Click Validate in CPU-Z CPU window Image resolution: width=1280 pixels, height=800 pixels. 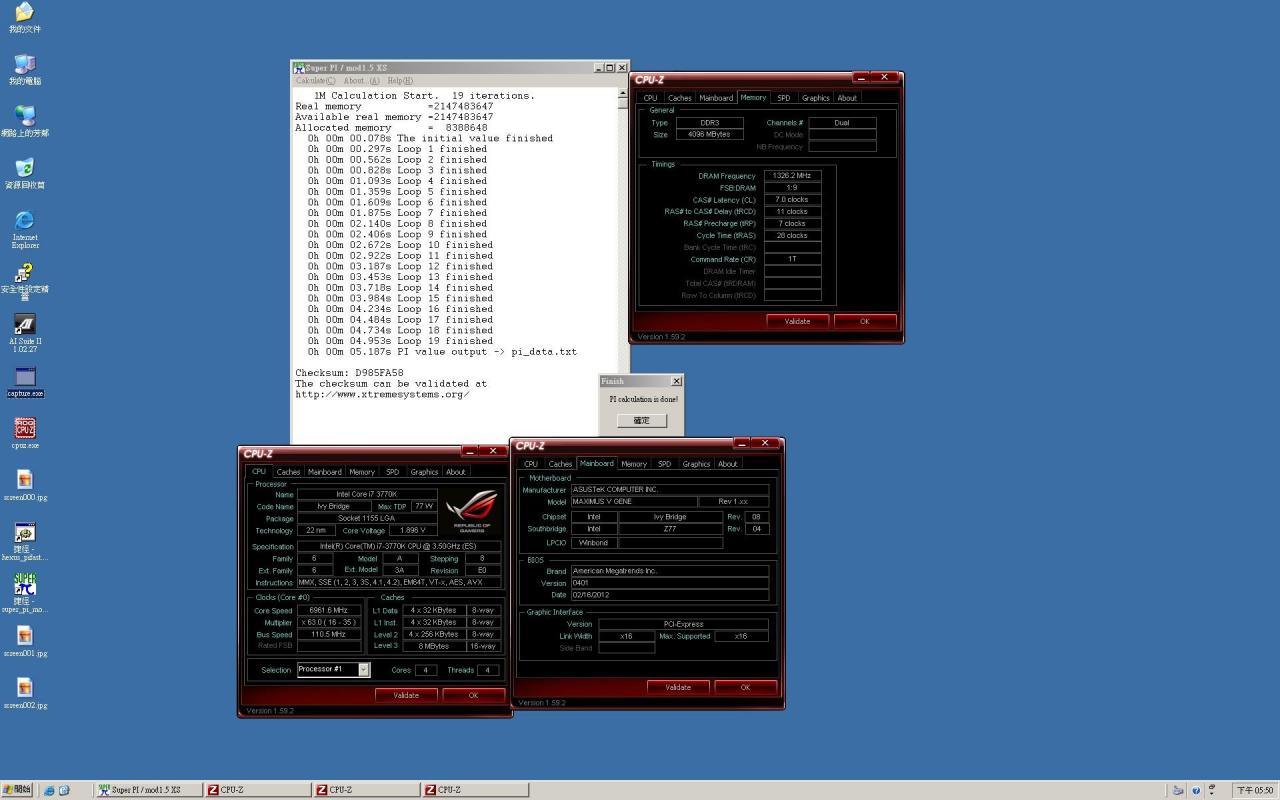tap(406, 695)
